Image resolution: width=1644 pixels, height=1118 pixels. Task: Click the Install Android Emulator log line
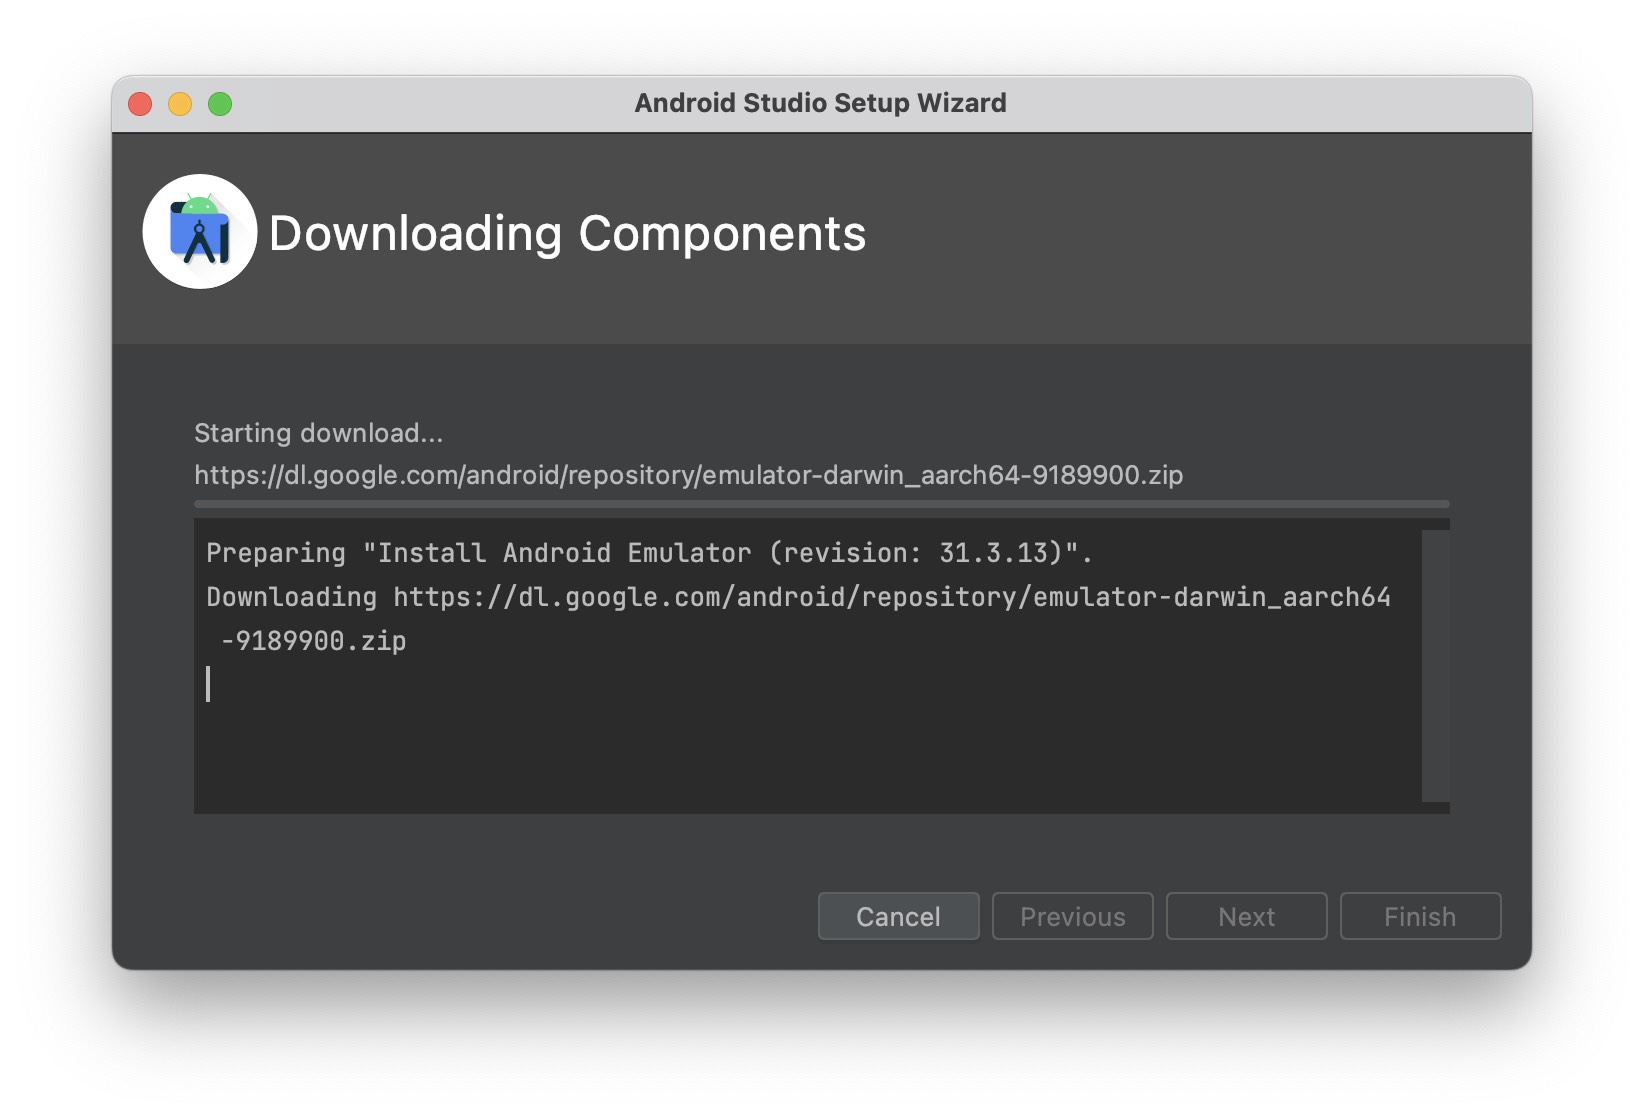pyautogui.click(x=648, y=552)
